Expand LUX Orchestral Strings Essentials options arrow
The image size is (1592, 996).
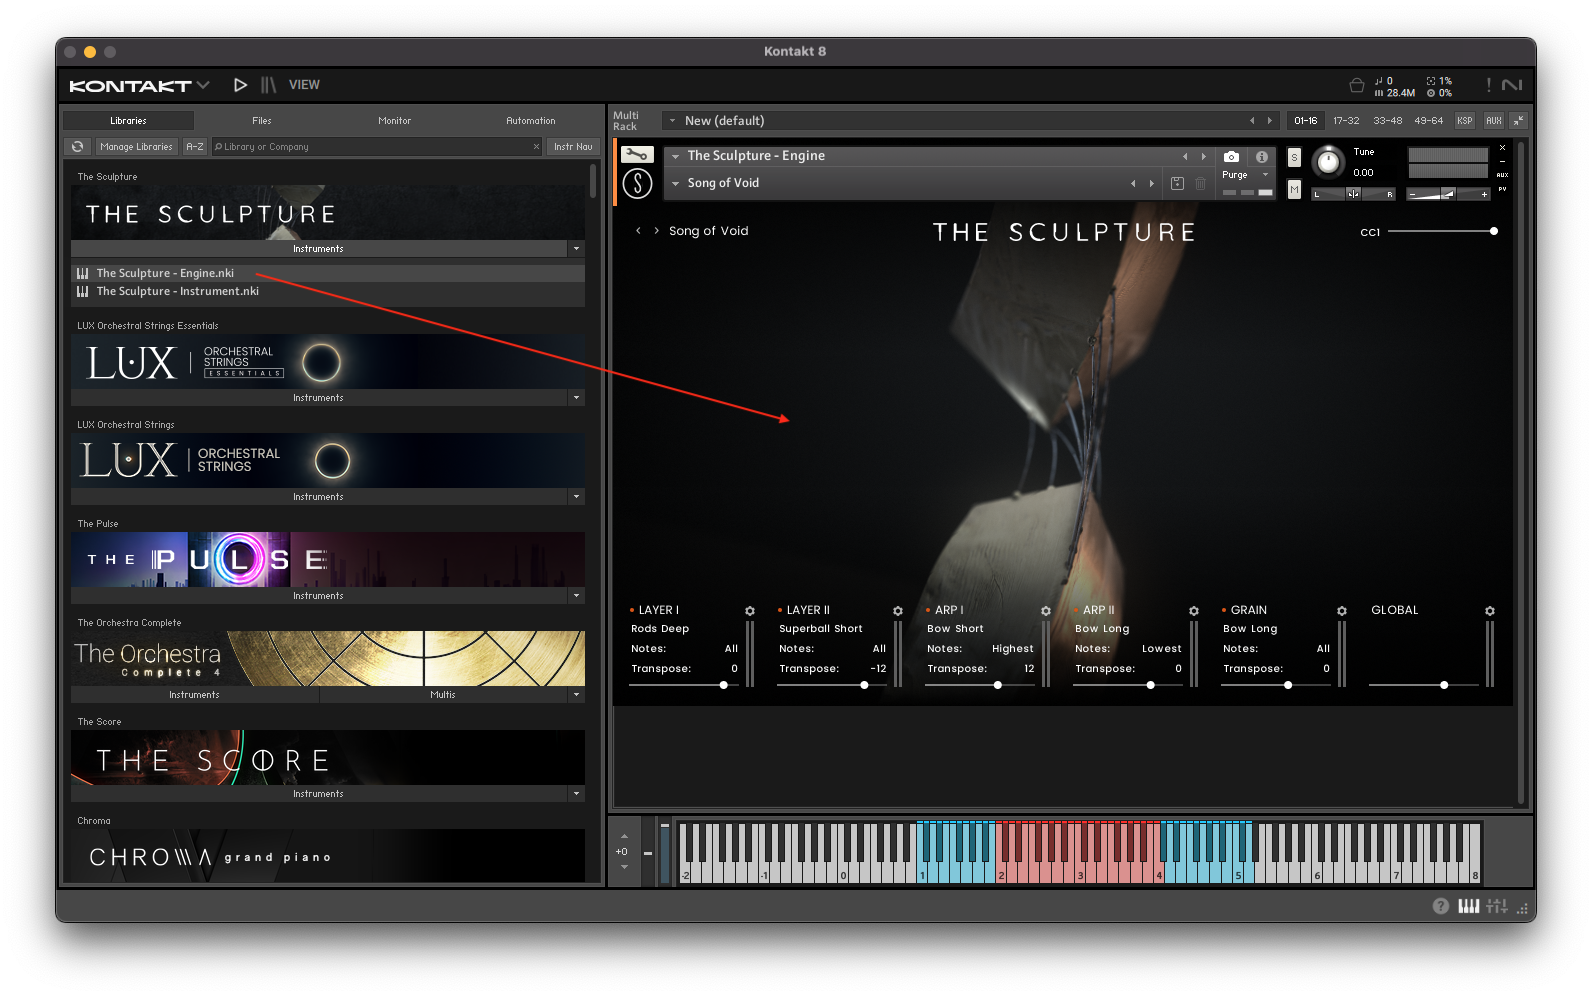(576, 397)
